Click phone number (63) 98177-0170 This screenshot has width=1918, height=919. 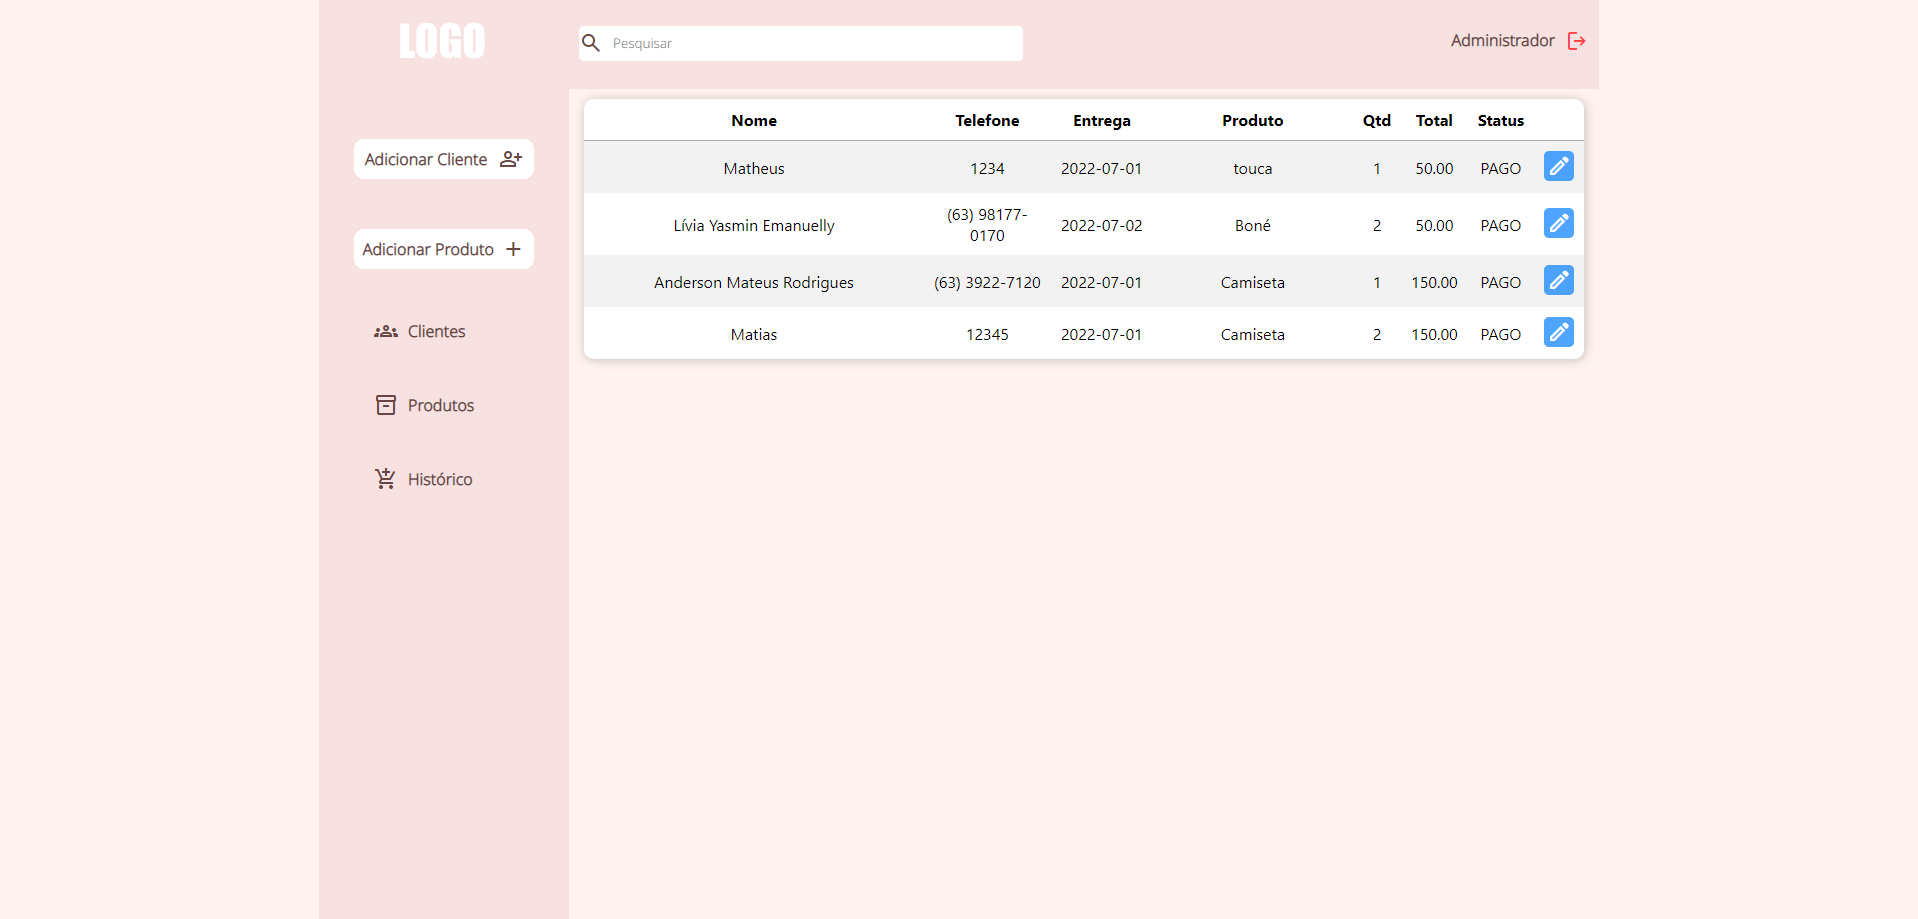pos(987,225)
